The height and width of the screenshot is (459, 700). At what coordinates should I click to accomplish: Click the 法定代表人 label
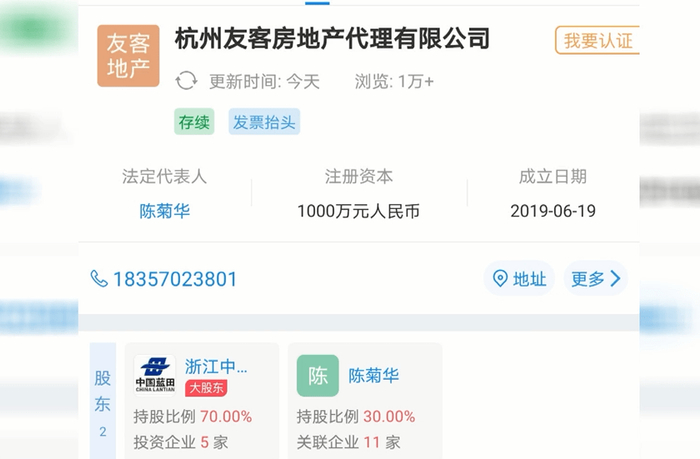(x=164, y=176)
